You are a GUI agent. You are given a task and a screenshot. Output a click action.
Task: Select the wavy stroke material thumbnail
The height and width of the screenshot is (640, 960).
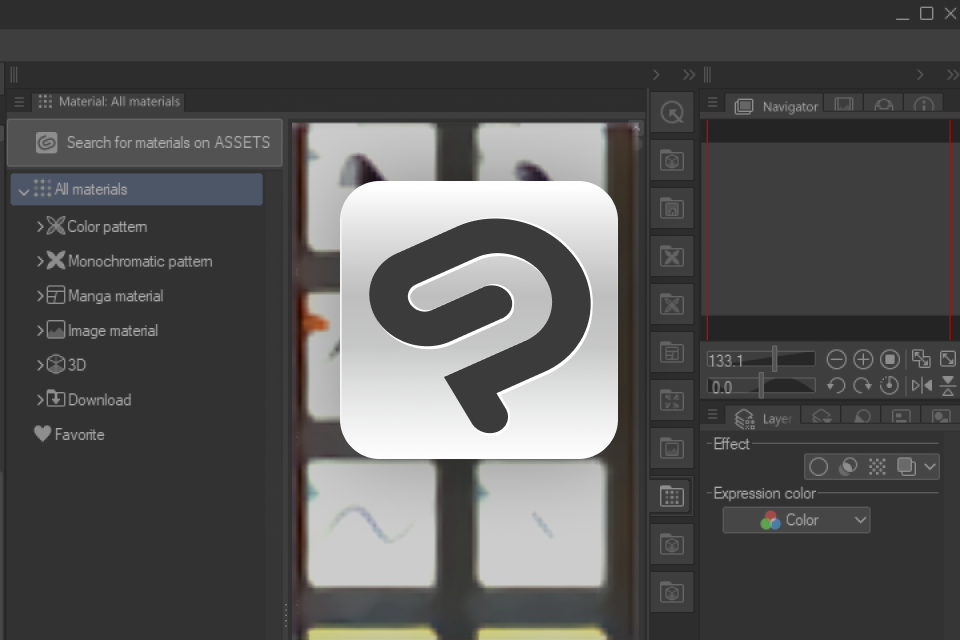(x=372, y=524)
